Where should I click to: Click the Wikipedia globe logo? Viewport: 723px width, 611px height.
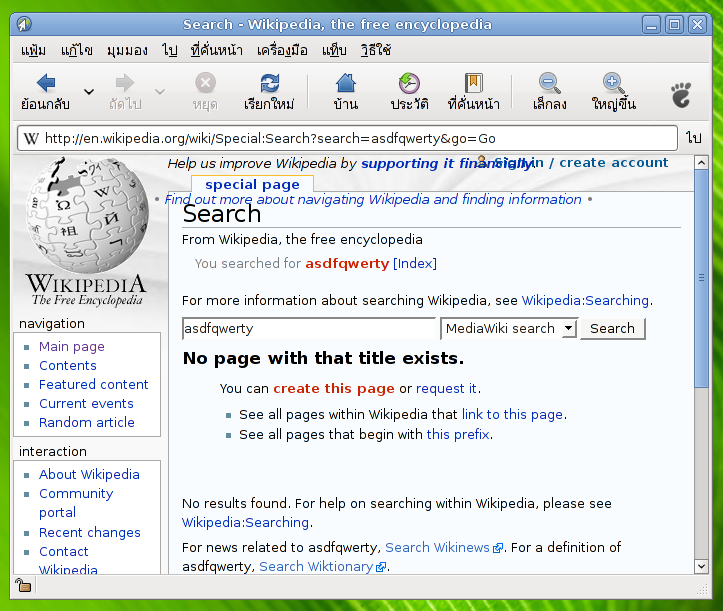tap(87, 215)
